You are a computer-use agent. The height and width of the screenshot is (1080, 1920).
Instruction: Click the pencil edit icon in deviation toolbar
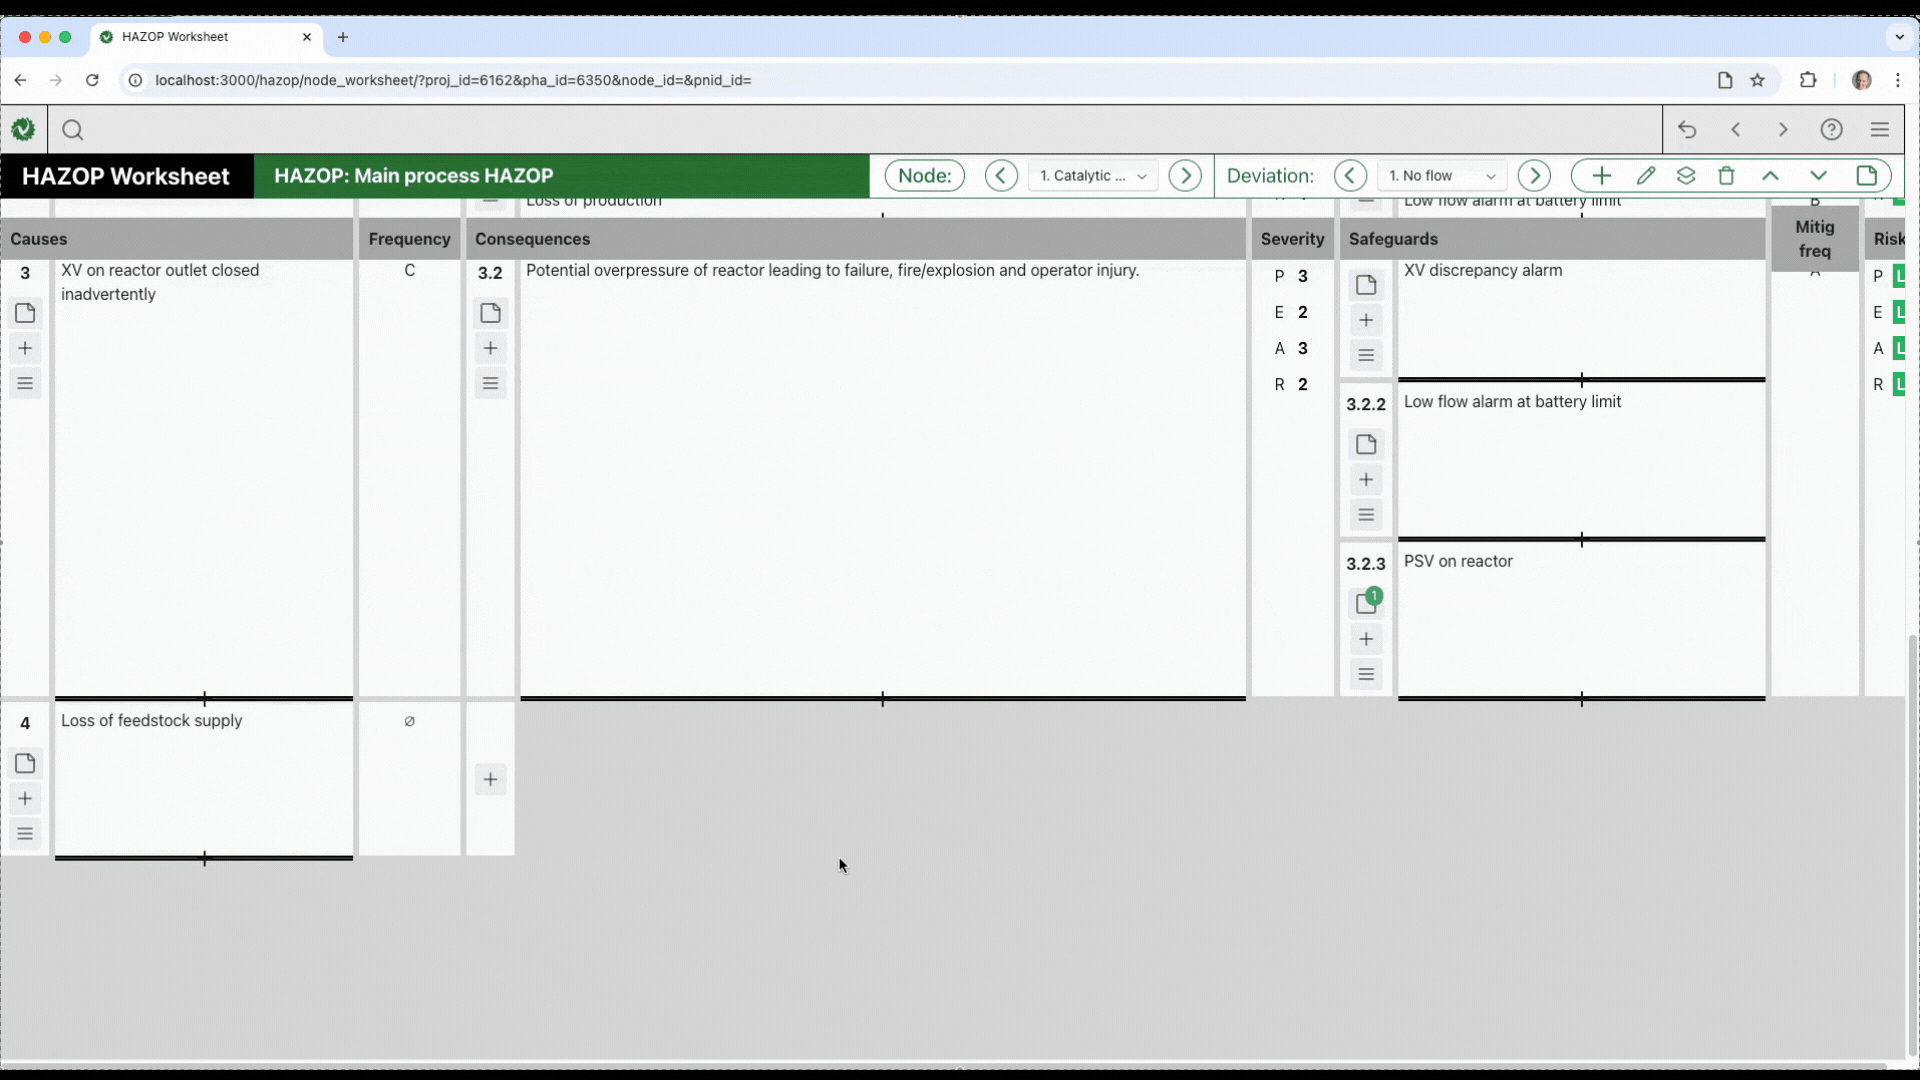coord(1646,176)
